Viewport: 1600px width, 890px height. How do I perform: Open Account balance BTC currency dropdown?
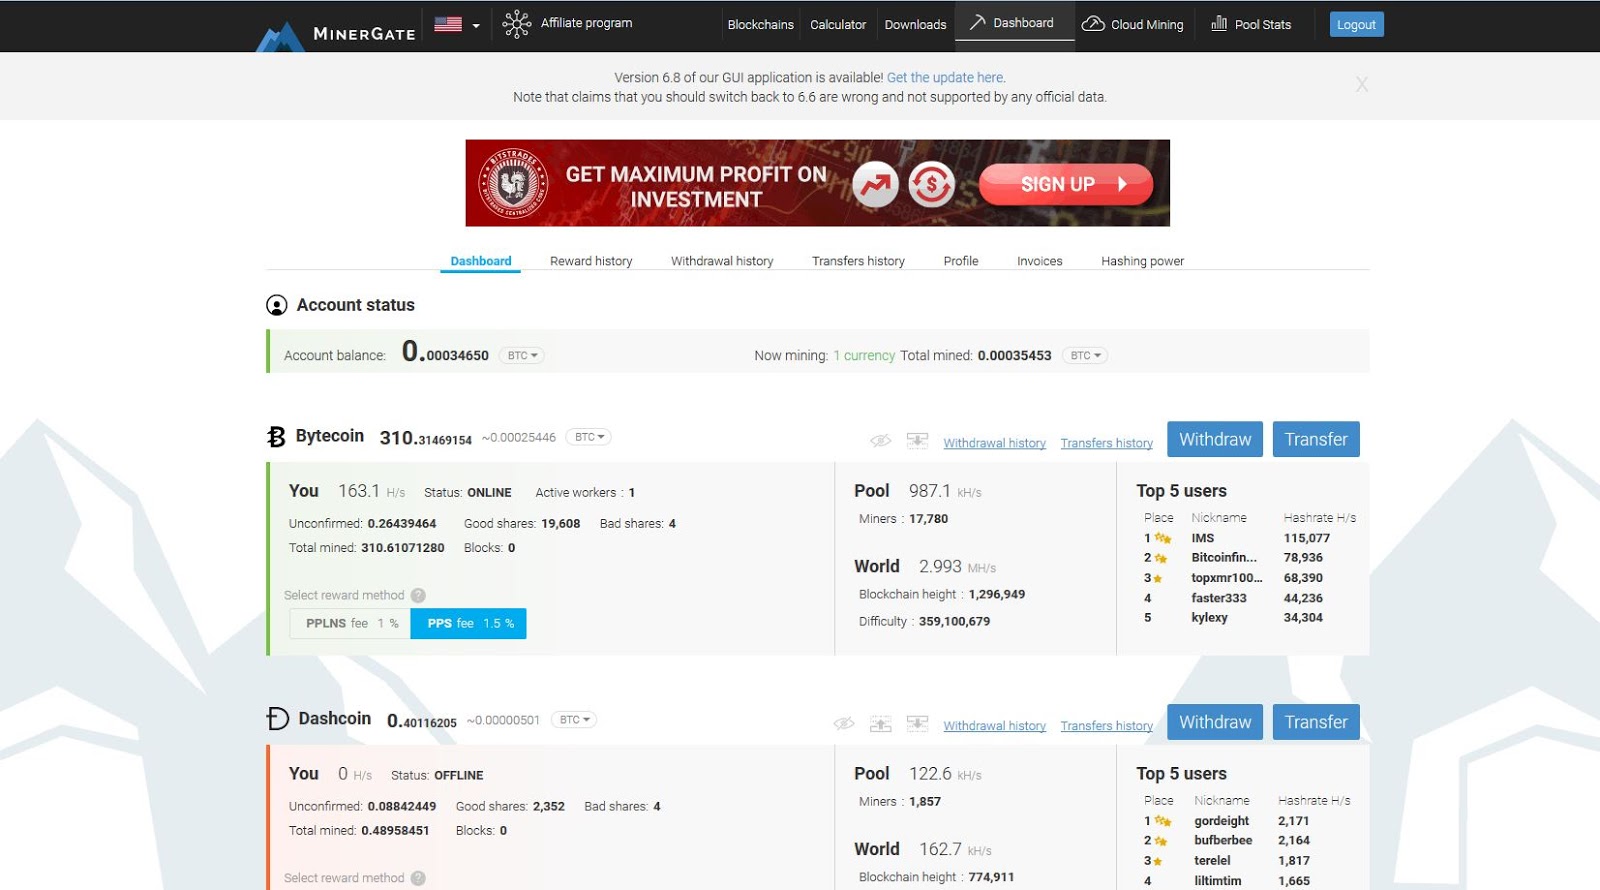click(521, 355)
